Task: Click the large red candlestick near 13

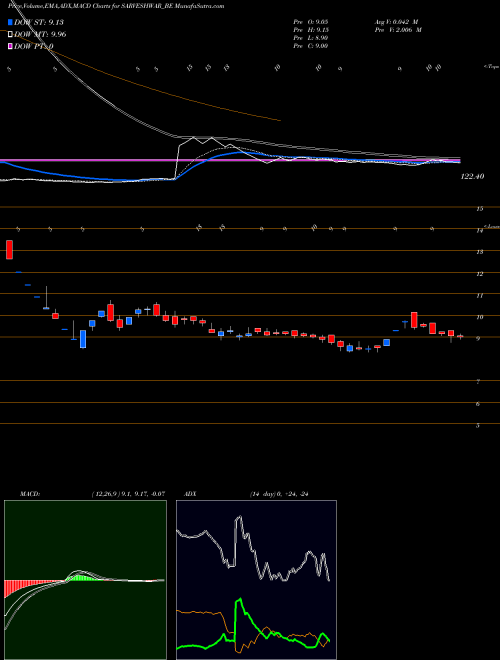Action: click(x=9, y=249)
